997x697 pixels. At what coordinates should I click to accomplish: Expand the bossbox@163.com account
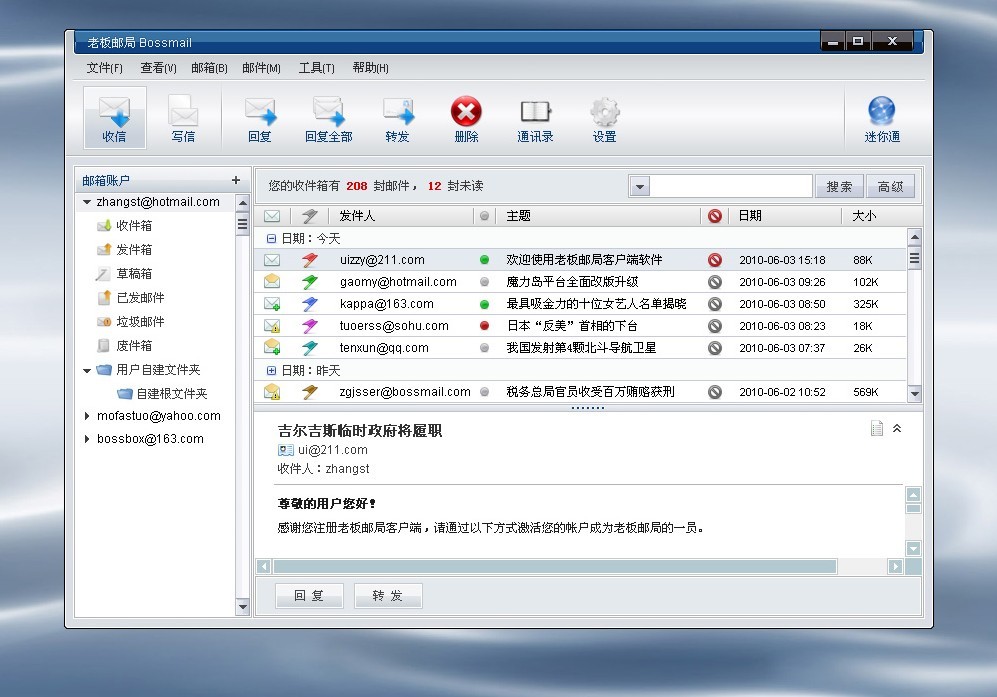point(87,439)
